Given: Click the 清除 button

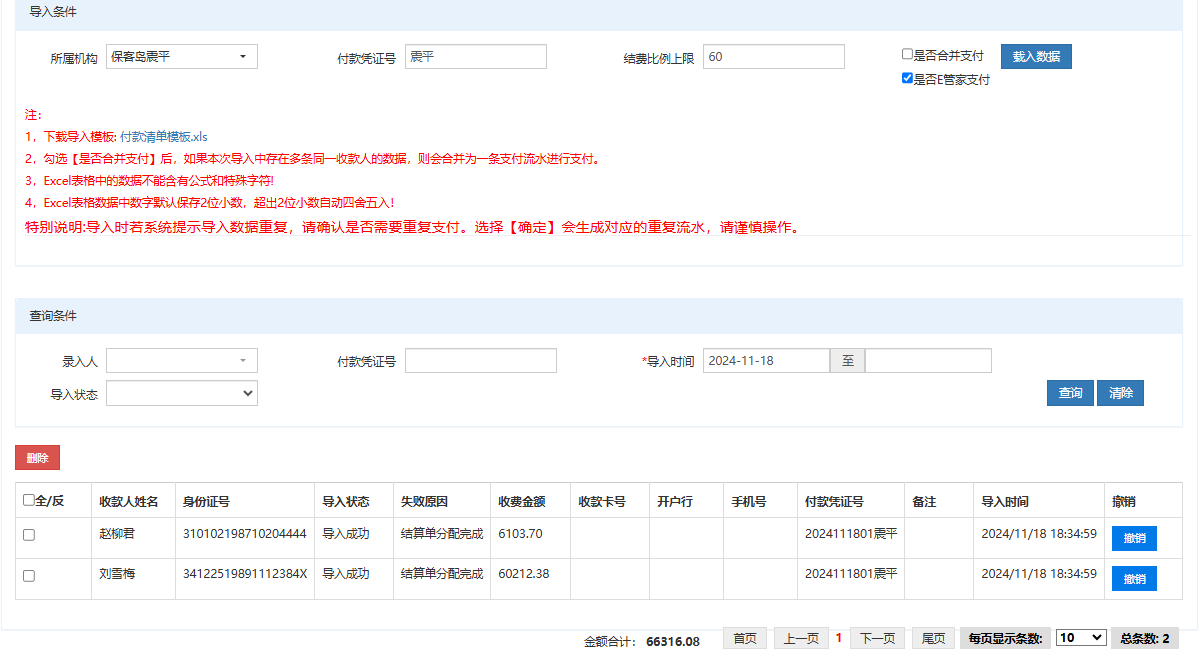Looking at the screenshot, I should (x=1120, y=393).
